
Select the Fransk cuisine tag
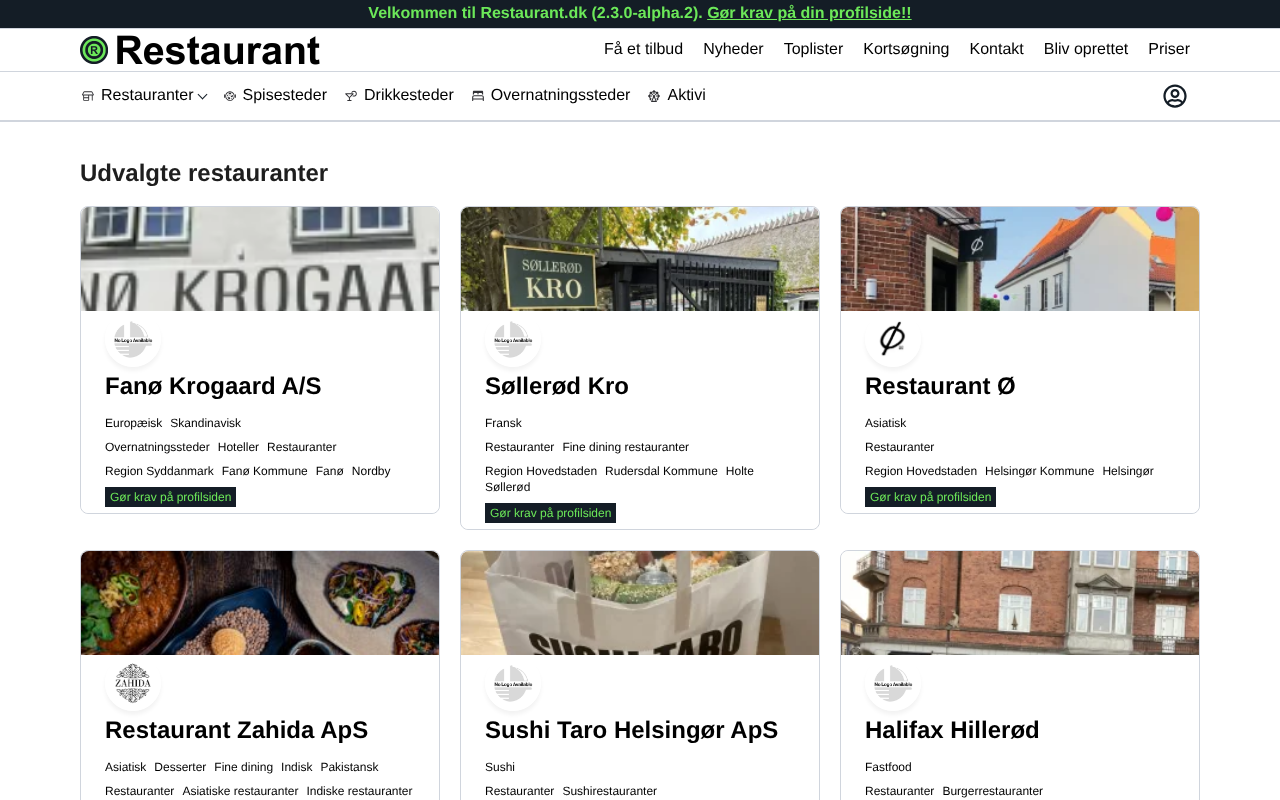click(x=503, y=423)
